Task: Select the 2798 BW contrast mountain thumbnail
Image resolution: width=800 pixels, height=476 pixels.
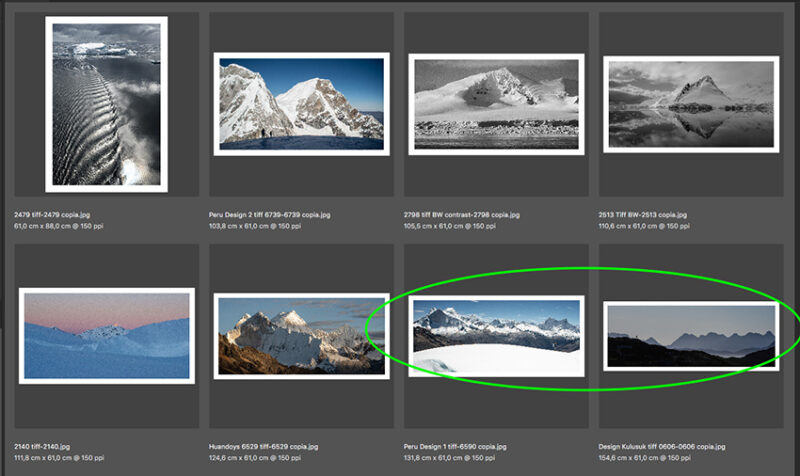Action: 496,104
